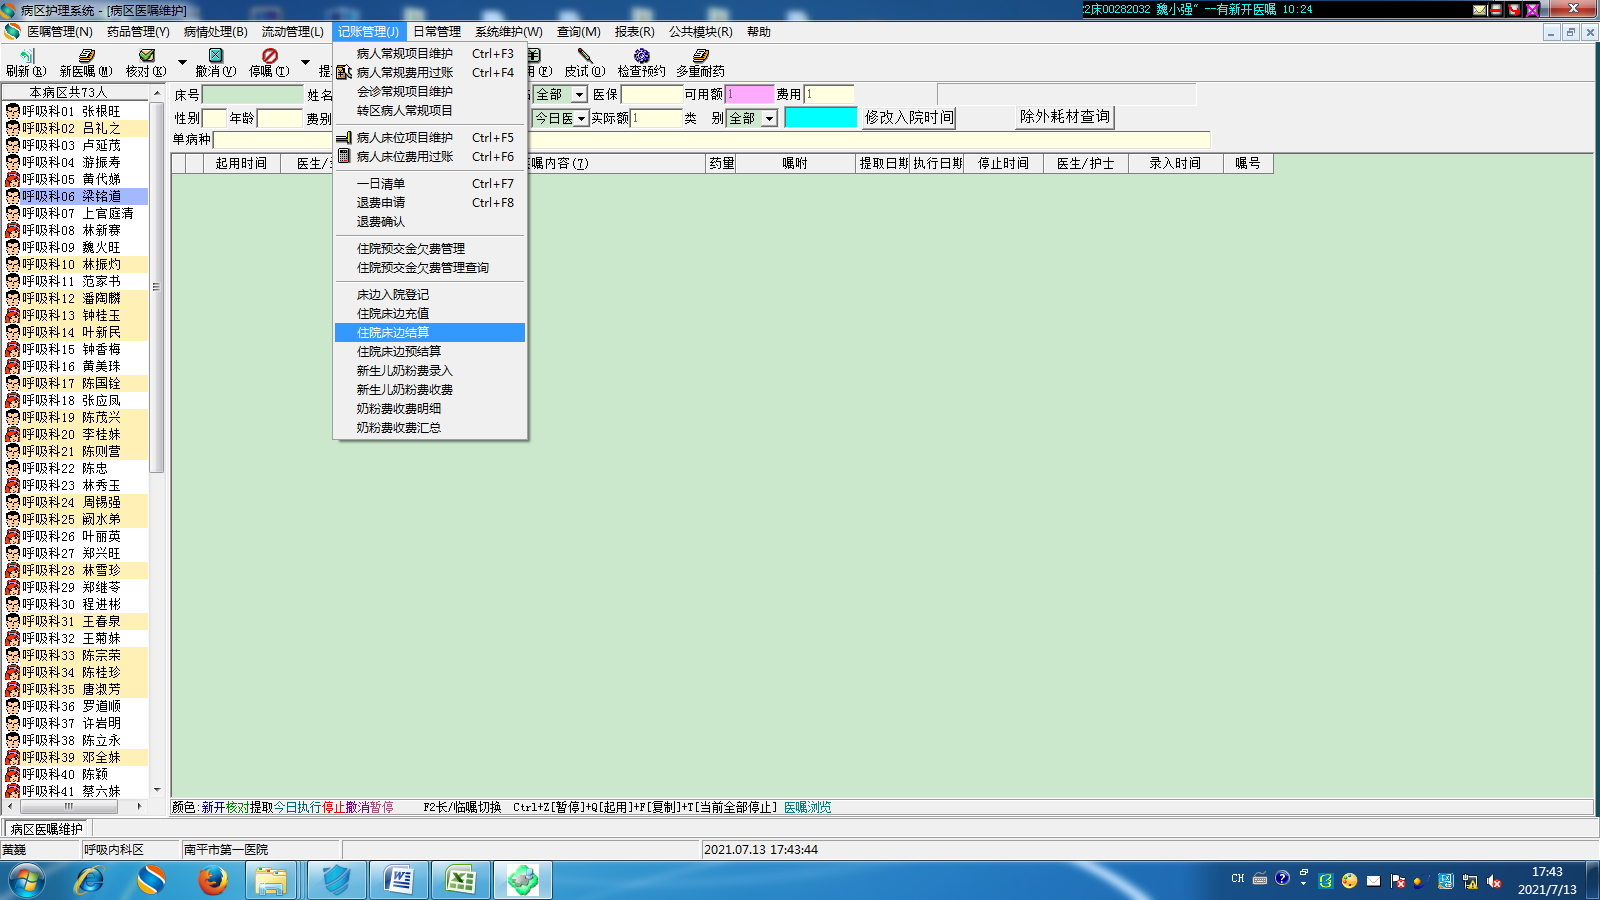1600x900 pixels.
Task: Click the red minus icon in notification bar
Action: 1496,9
